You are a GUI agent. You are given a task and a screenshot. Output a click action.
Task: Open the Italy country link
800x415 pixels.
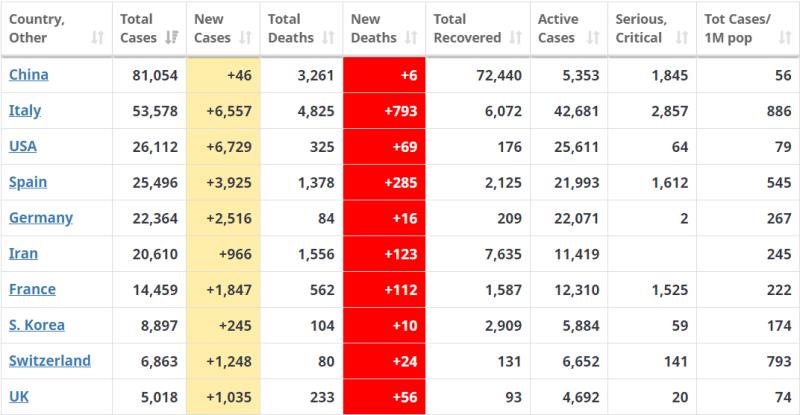tap(25, 111)
